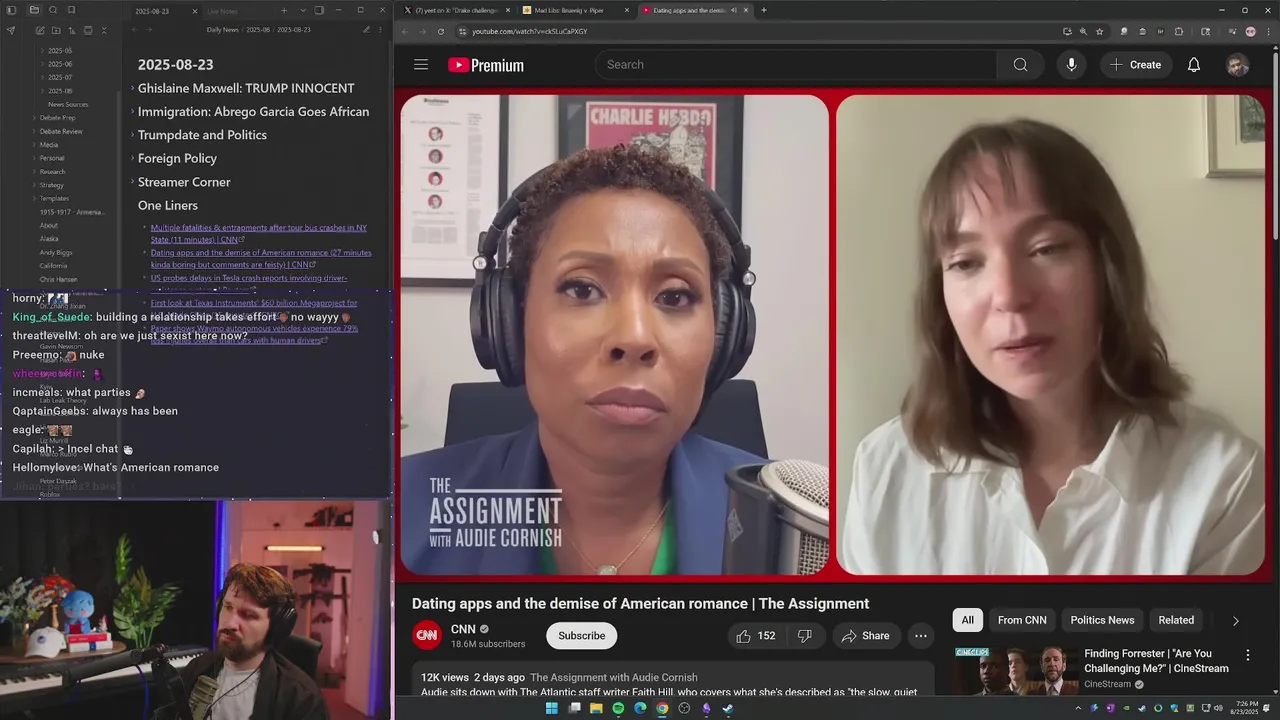
Task: Click YouTube Create button
Action: [x=1135, y=64]
